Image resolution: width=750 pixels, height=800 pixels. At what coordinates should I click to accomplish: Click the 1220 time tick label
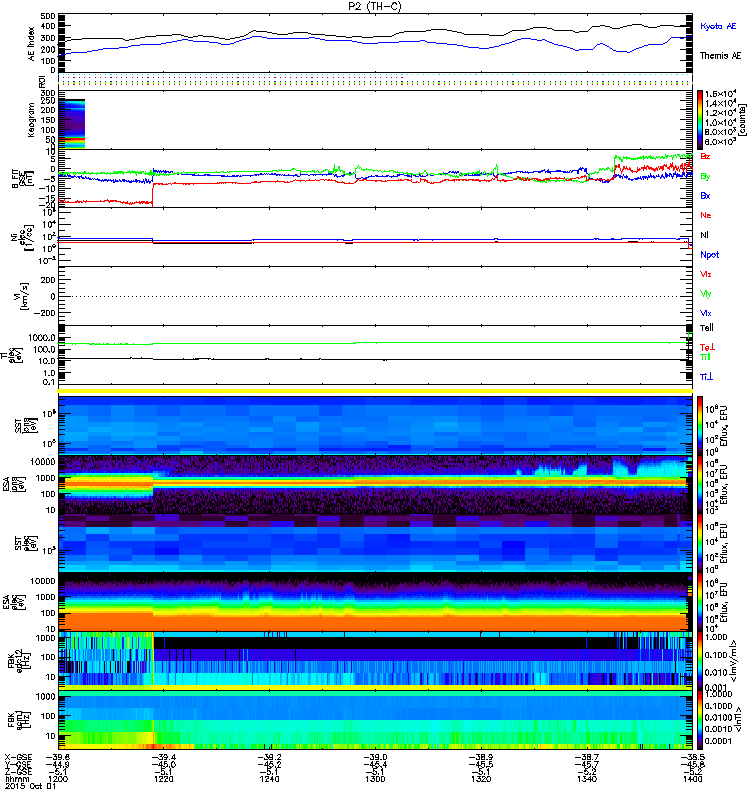[163, 779]
